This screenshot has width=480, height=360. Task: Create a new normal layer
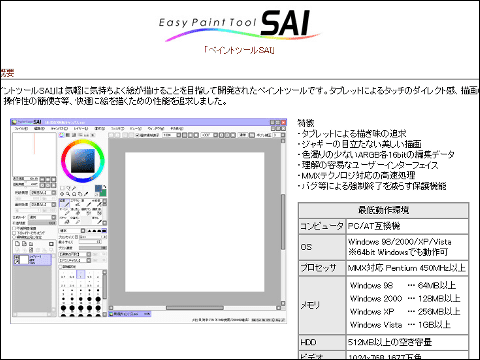(17, 244)
